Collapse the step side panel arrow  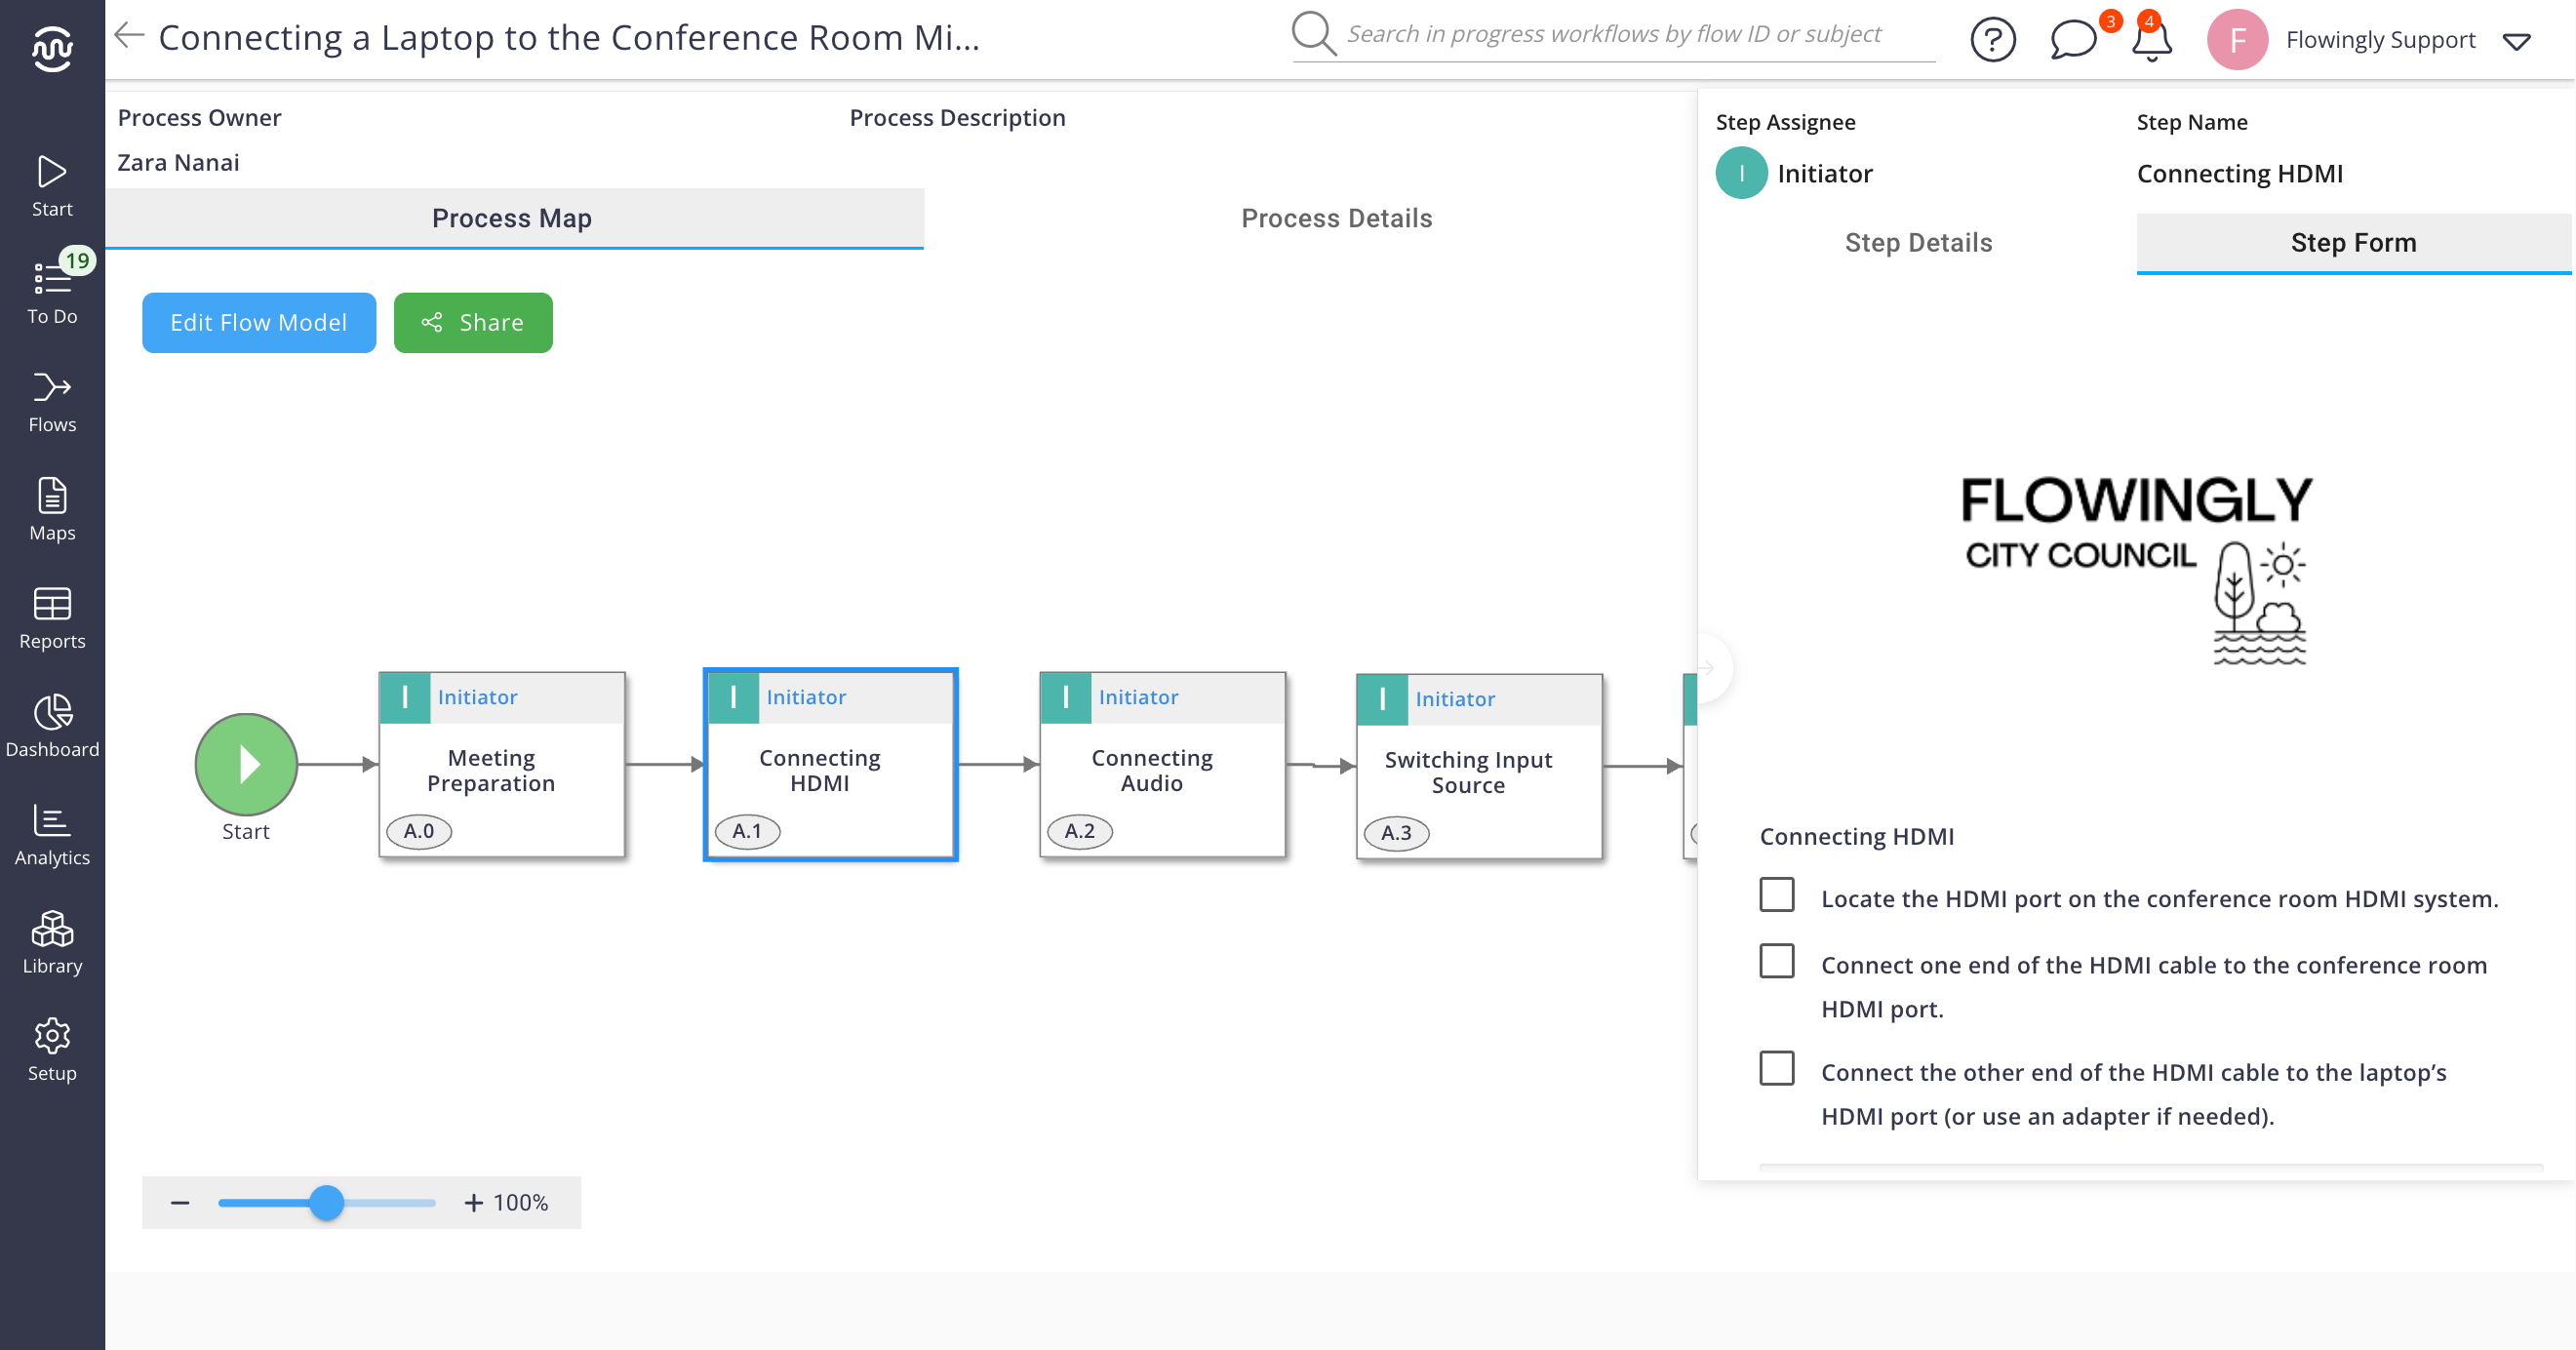point(1707,668)
